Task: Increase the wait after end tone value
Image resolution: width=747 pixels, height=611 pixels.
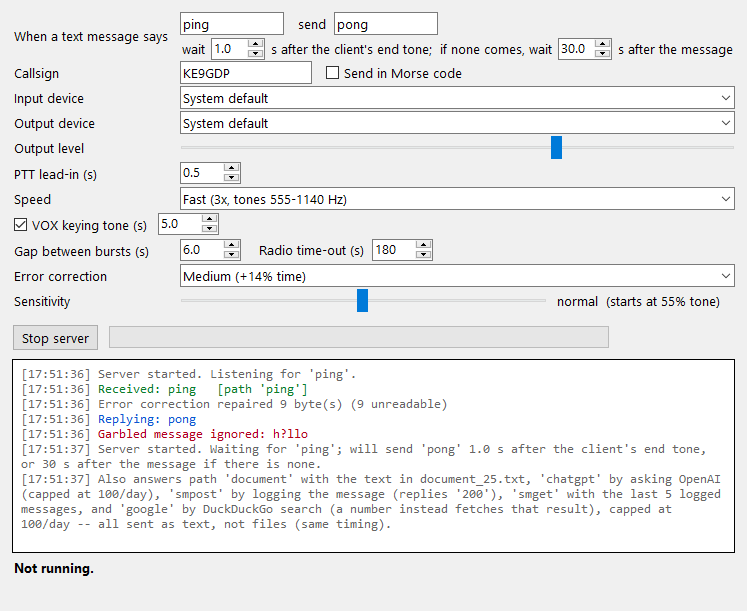Action: (256, 44)
